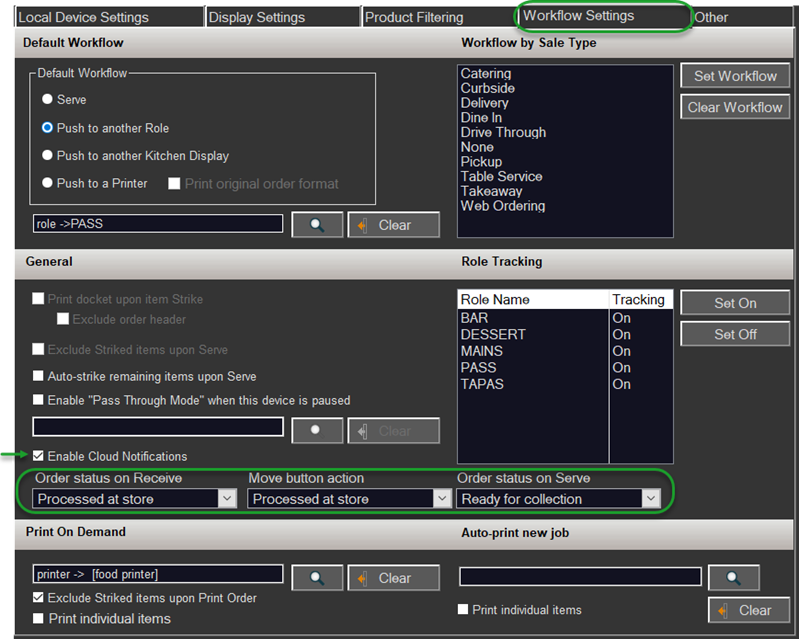Screen dimensions: 799x639
Task: Click the empty Auto-print new job field
Action: pos(580,577)
